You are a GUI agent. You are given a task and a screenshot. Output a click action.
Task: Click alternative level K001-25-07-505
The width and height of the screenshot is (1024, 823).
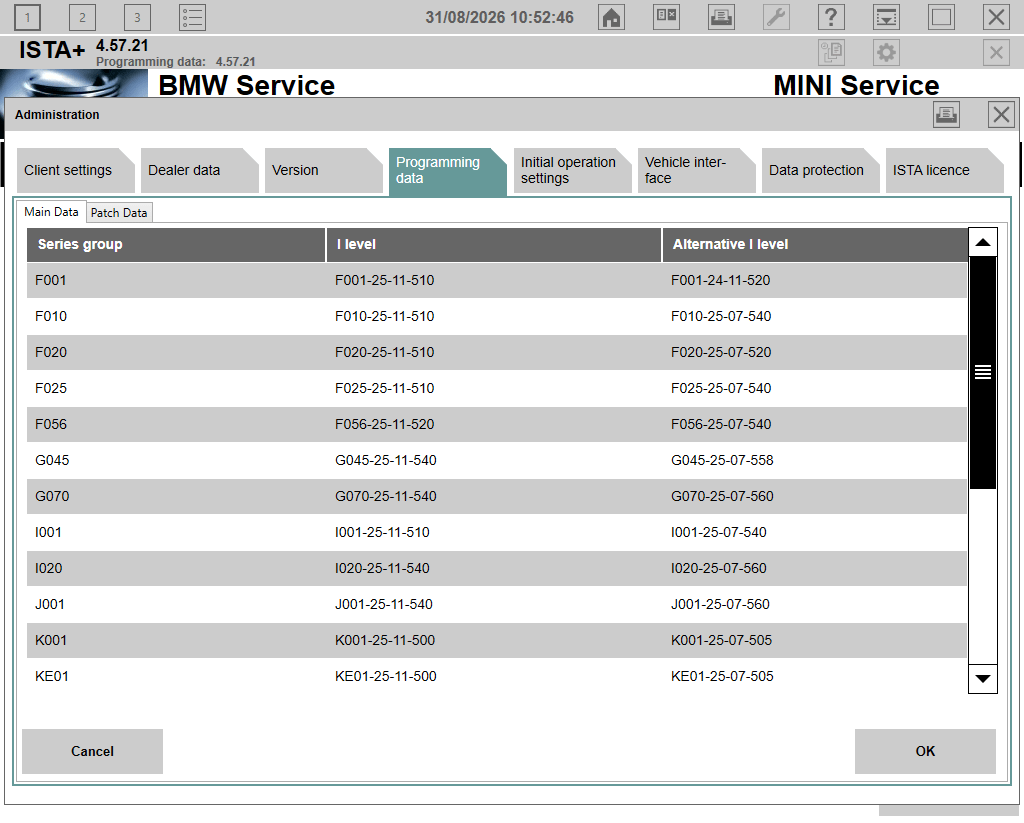722,640
